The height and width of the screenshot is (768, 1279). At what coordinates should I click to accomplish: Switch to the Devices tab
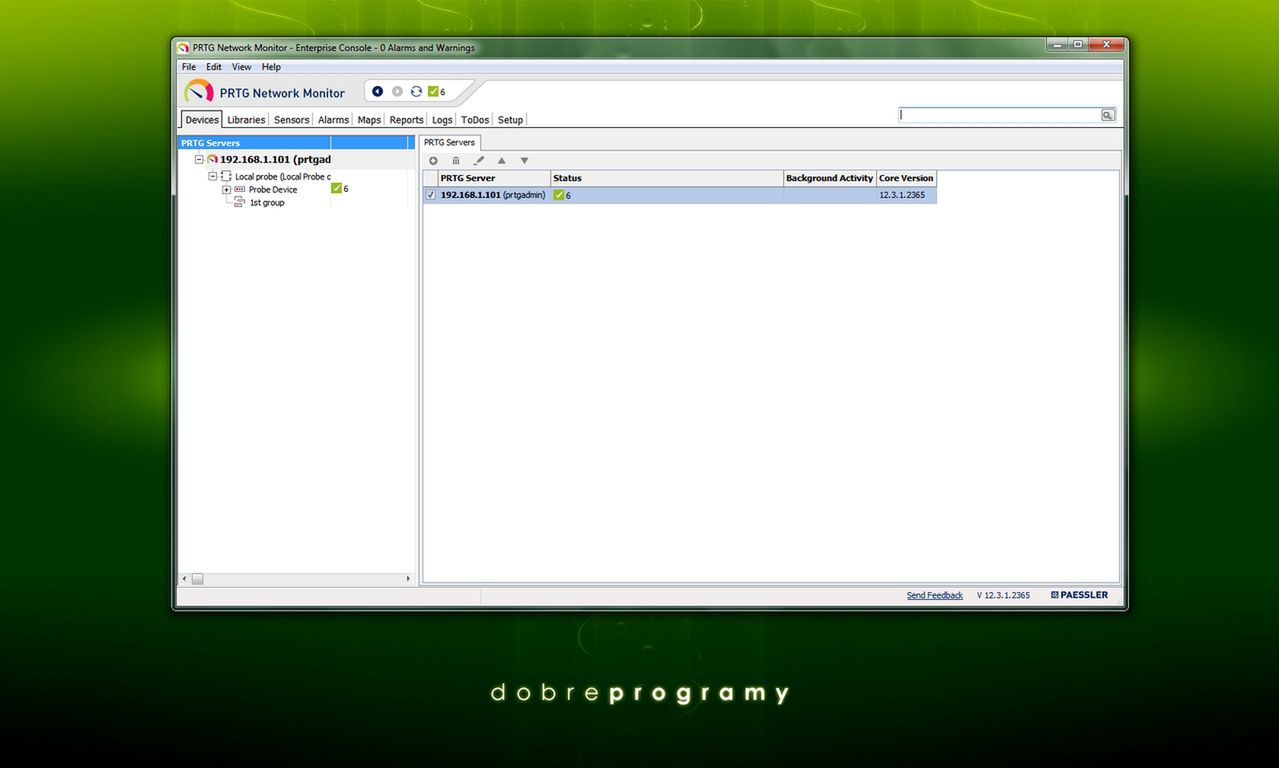coord(202,120)
